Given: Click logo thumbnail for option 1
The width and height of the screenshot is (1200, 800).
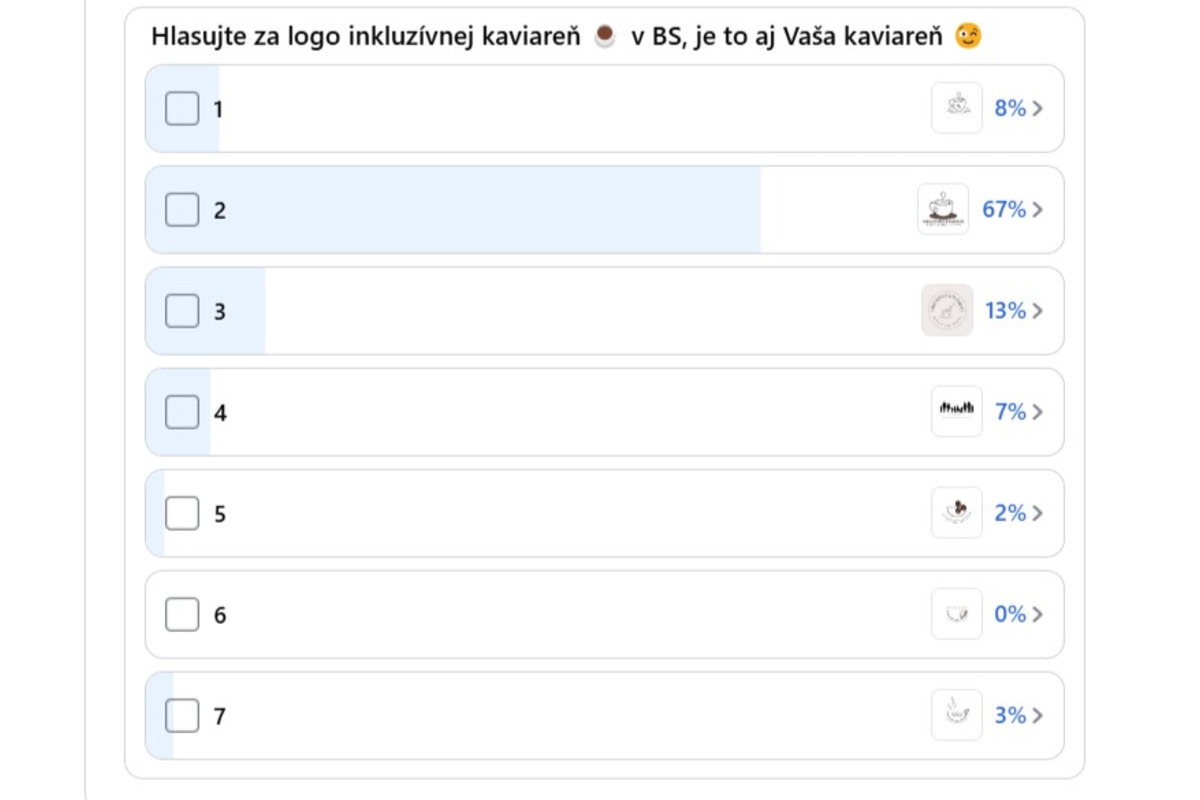Looking at the screenshot, I should coord(956,108).
